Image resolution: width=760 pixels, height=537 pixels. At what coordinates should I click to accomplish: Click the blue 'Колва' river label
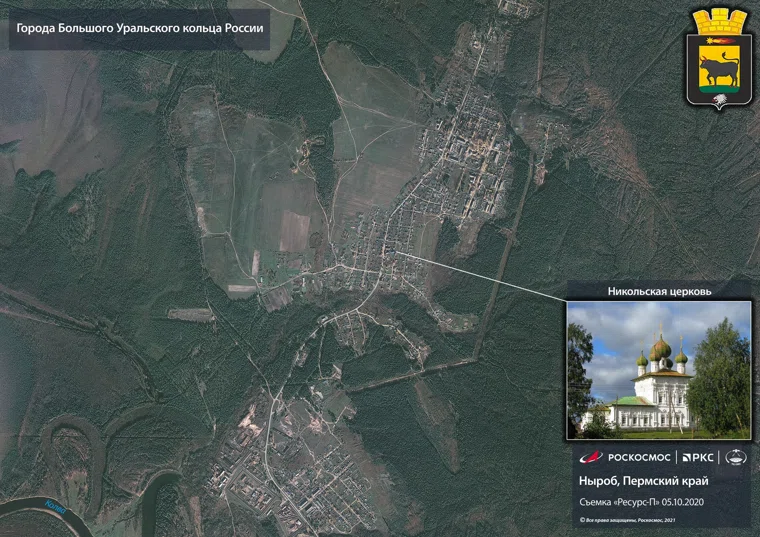[x=53, y=508]
